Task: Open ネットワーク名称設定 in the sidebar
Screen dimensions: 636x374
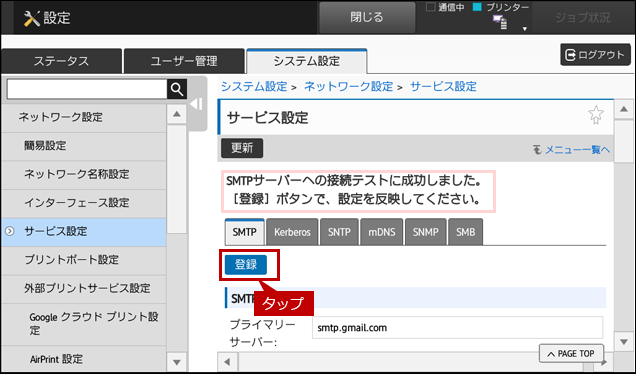Action: [x=84, y=174]
